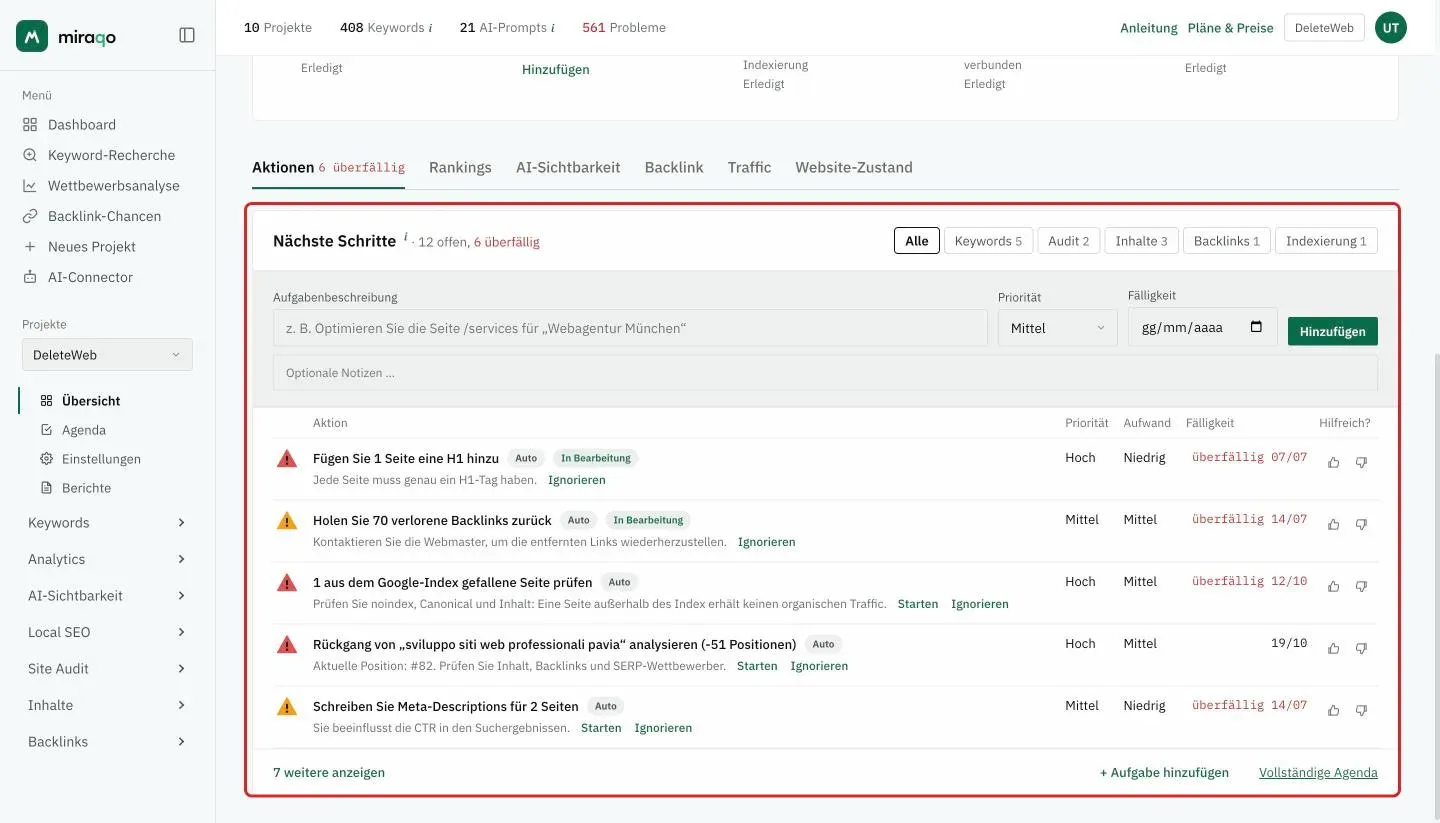The height and width of the screenshot is (823, 1440).
Task: Thumbs up the Google-Index action
Action: [1333, 587]
